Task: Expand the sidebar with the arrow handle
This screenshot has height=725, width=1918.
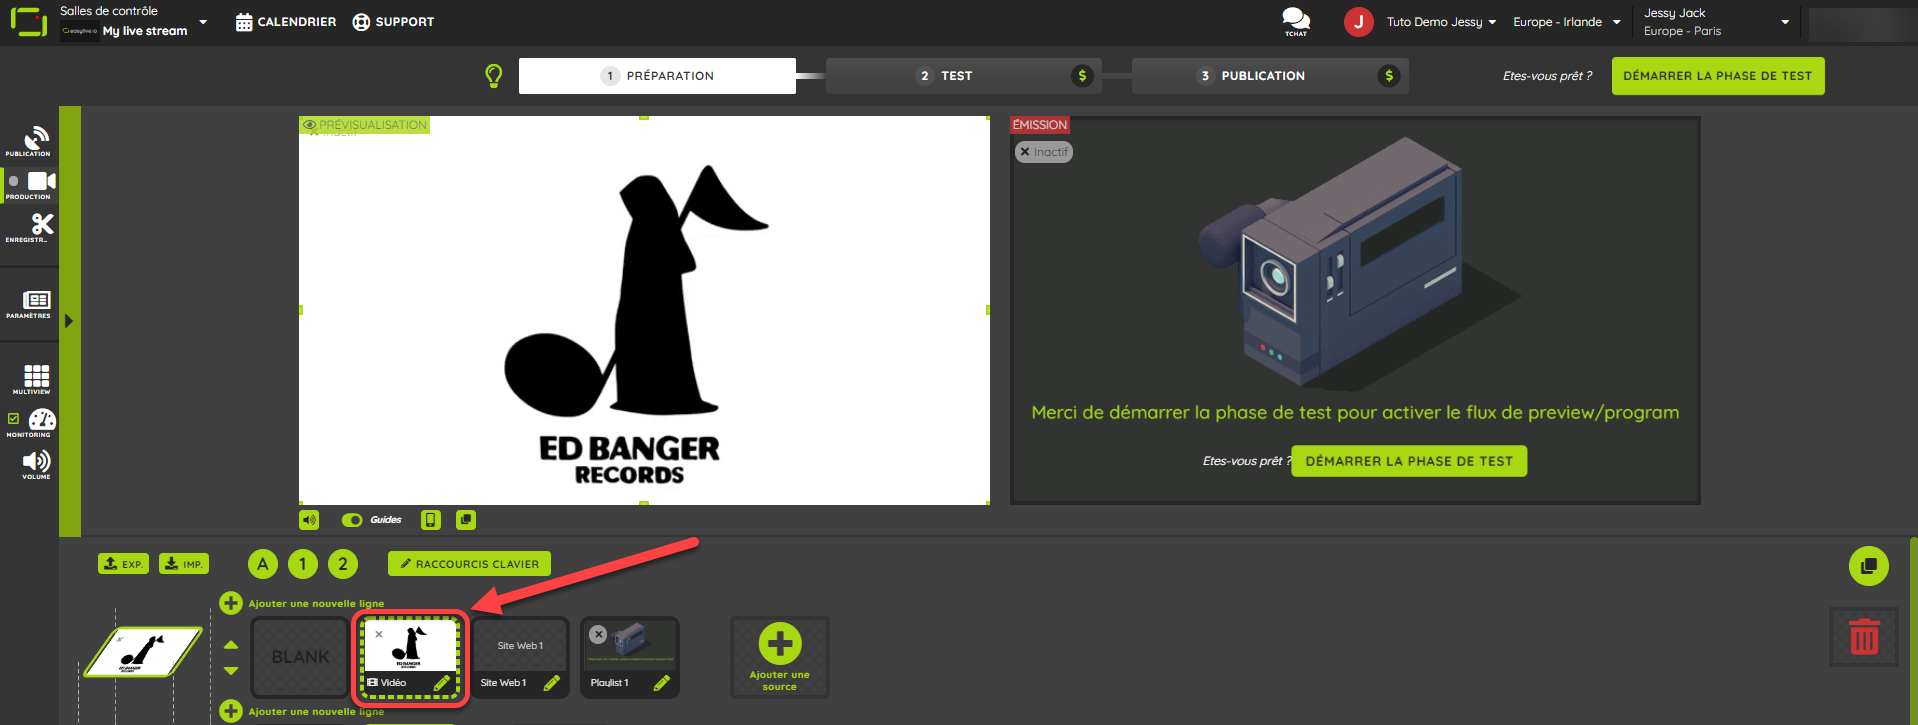Action: 69,321
